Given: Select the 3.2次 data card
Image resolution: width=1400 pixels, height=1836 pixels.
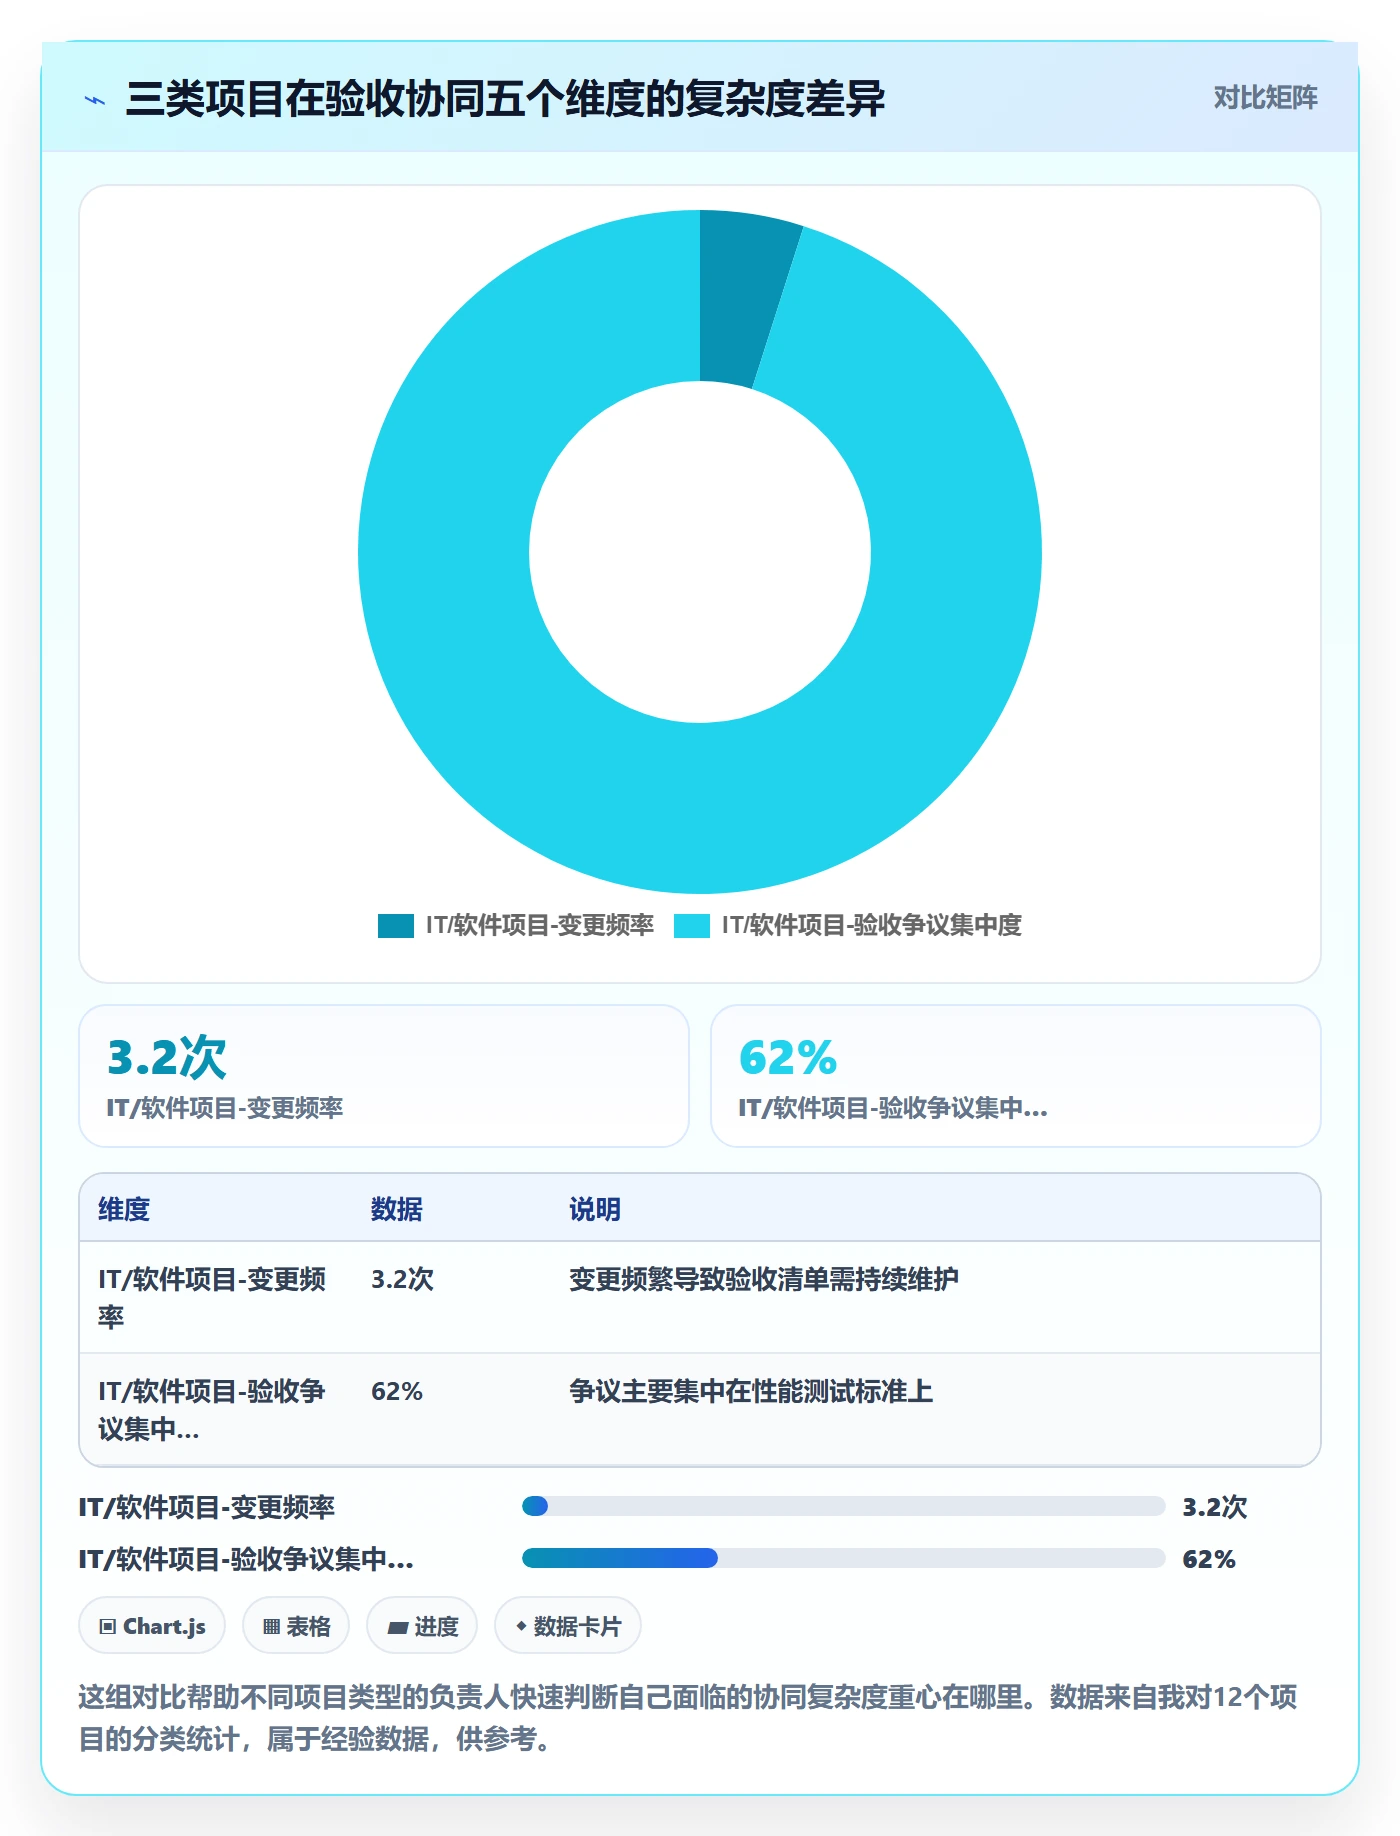Looking at the screenshot, I should tap(384, 1076).
